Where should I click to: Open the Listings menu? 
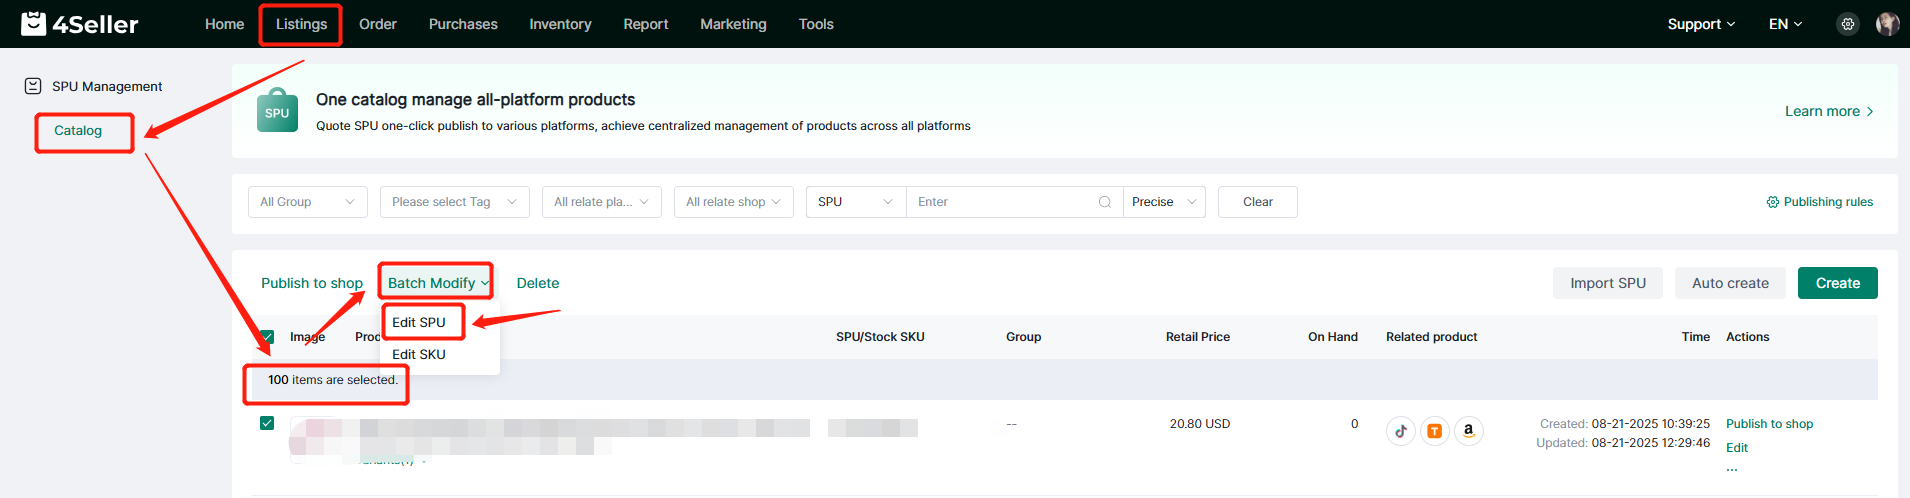pyautogui.click(x=301, y=24)
